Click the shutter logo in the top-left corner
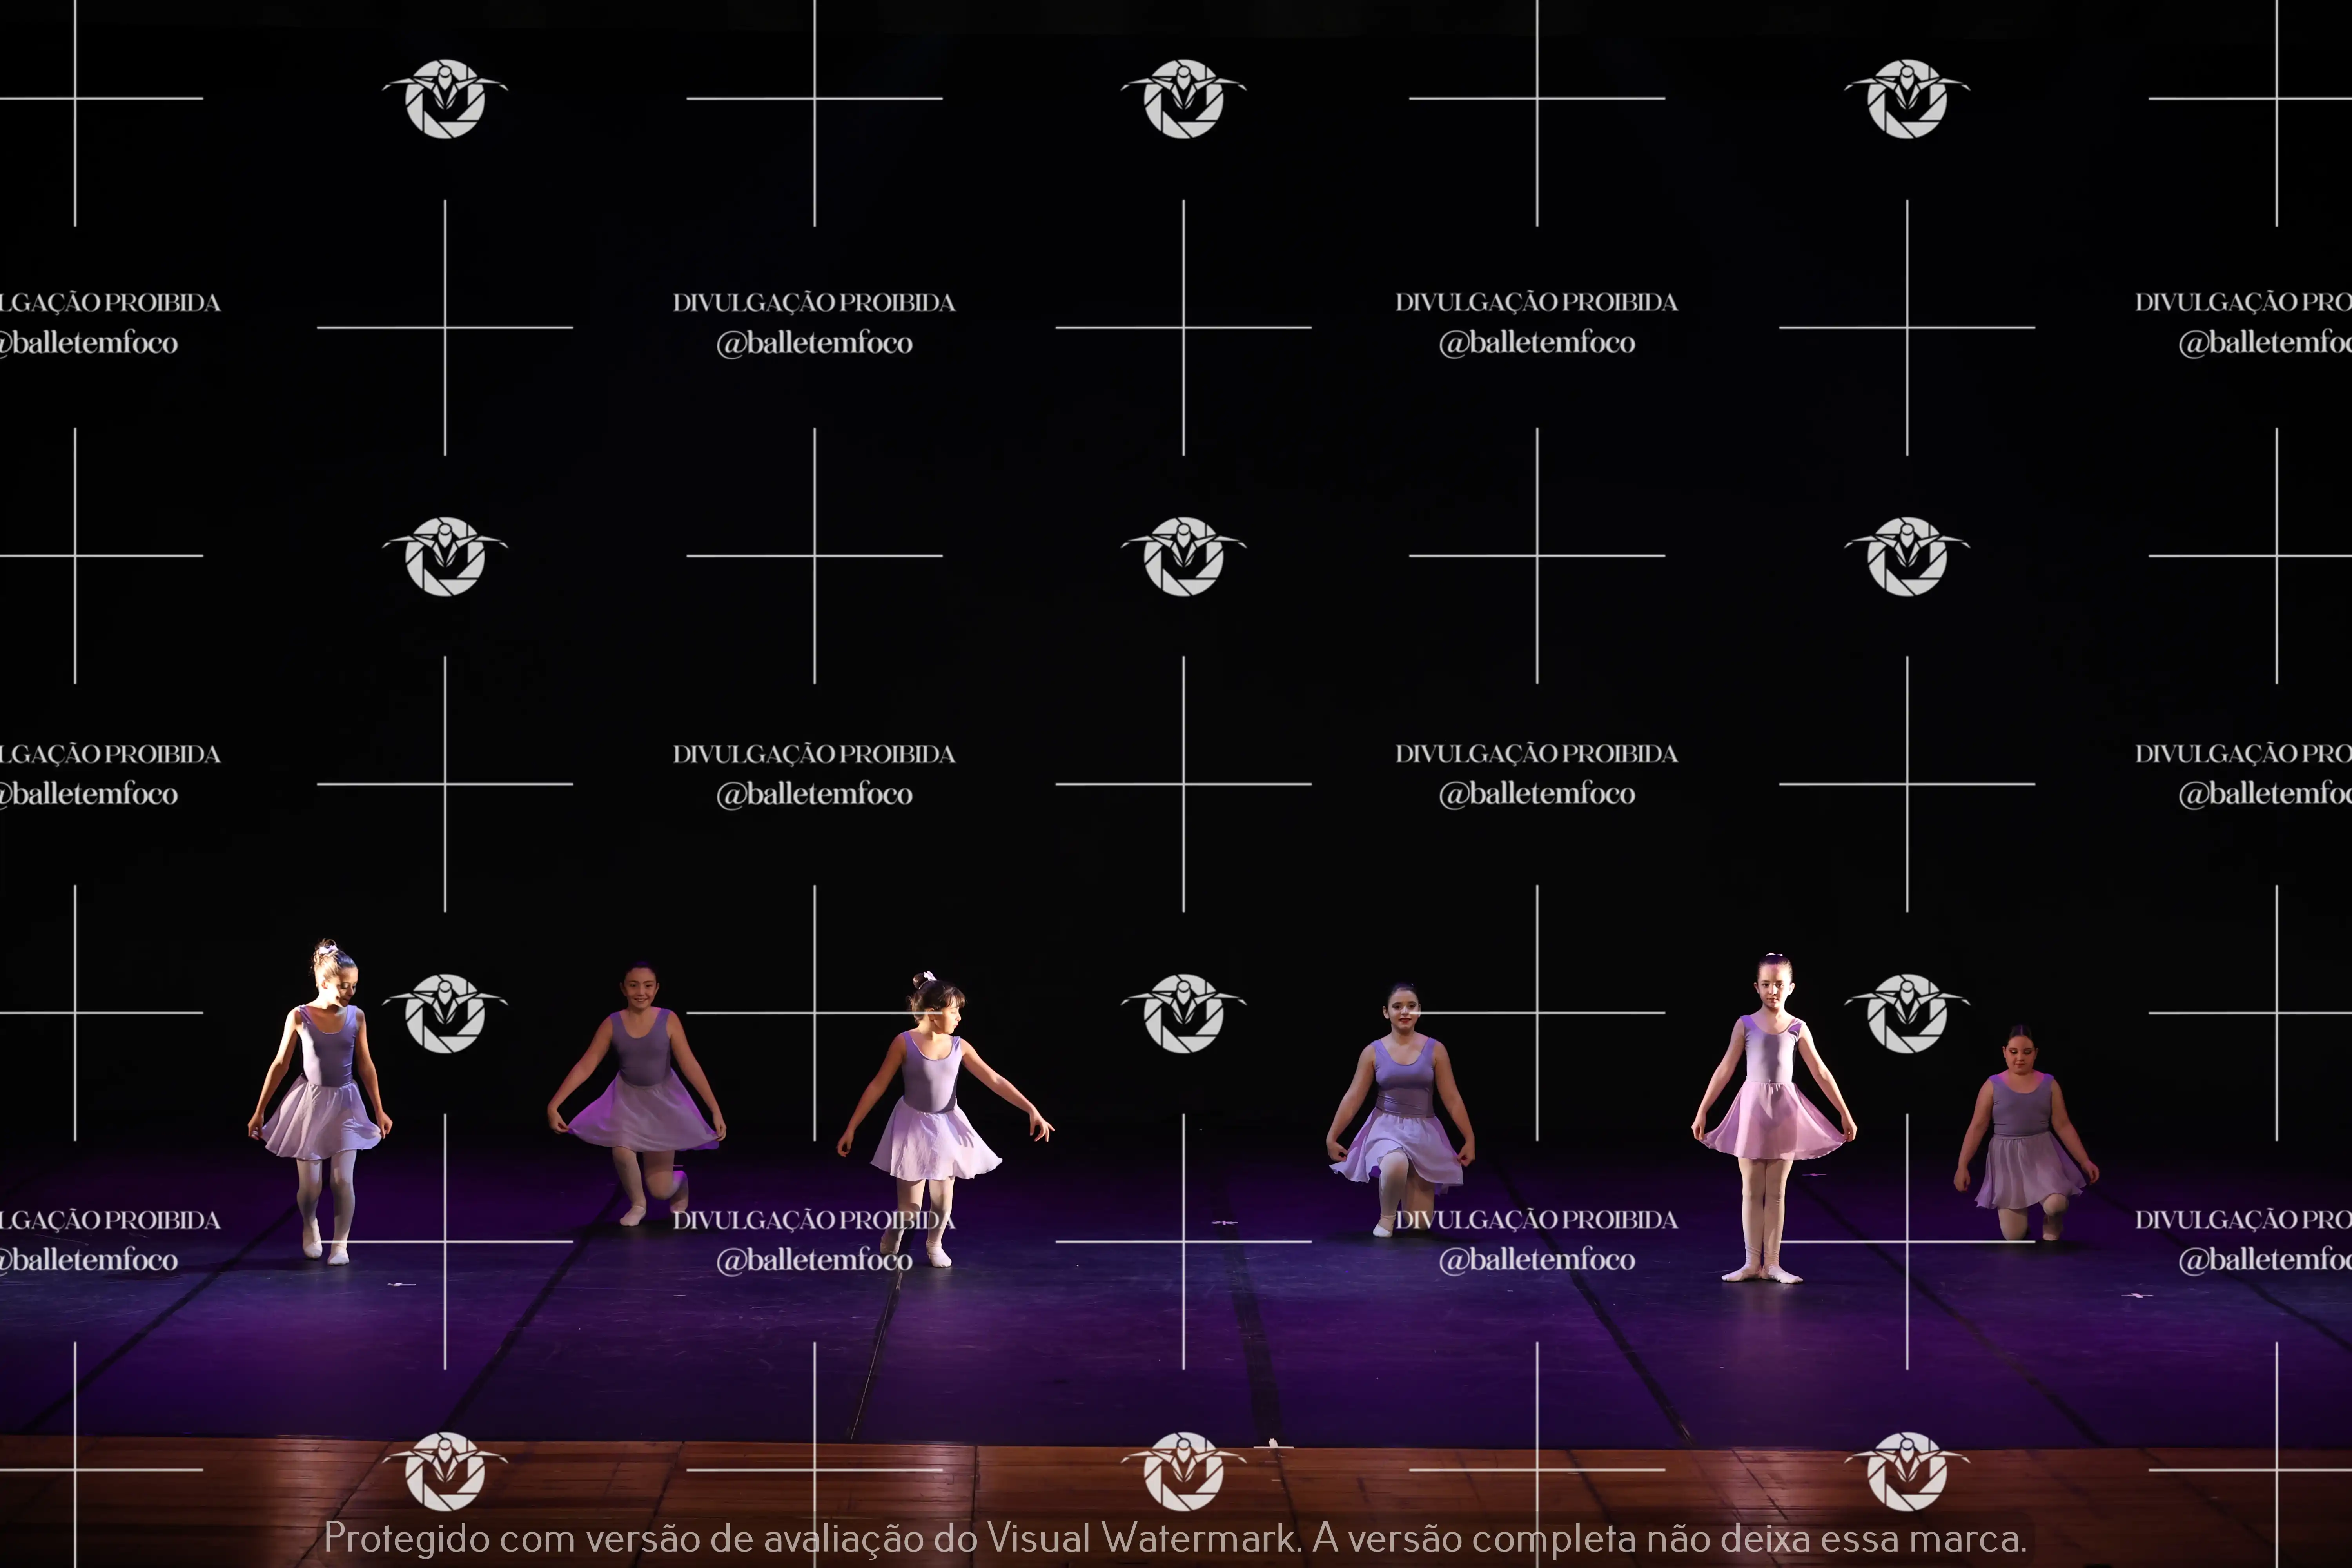The image size is (2352, 1568). (445, 99)
